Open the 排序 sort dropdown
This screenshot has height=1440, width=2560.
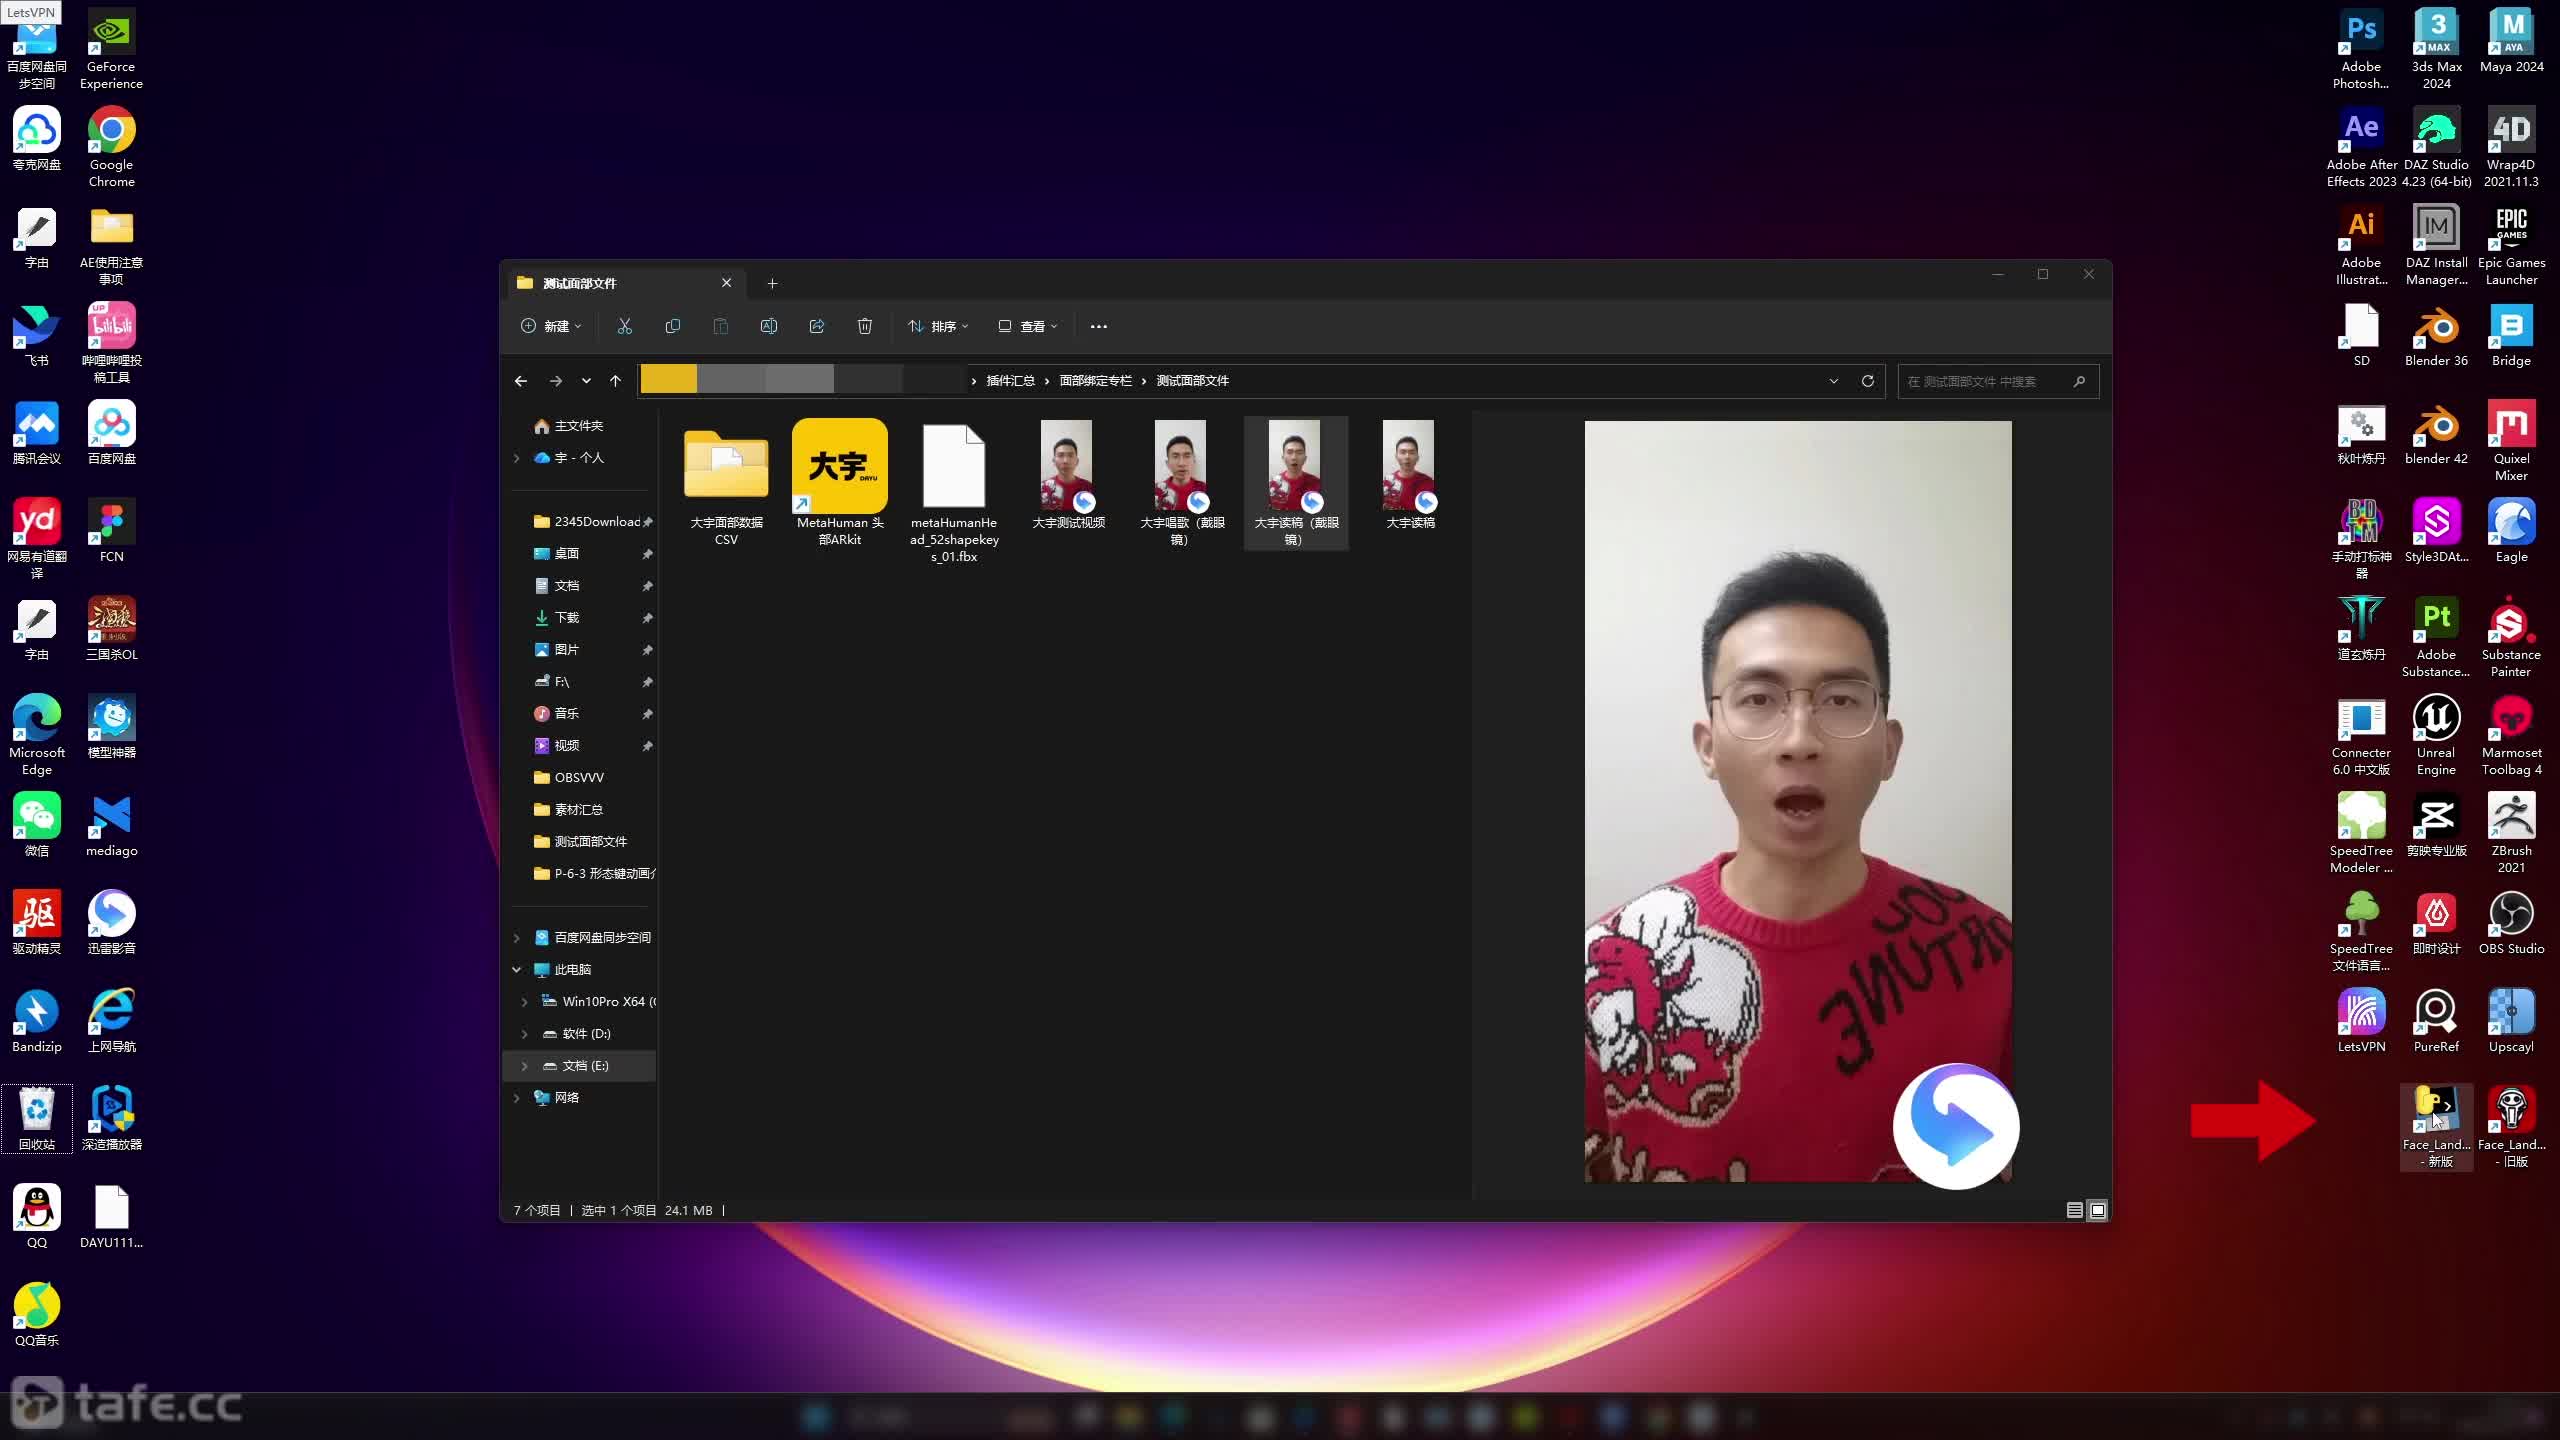(937, 326)
